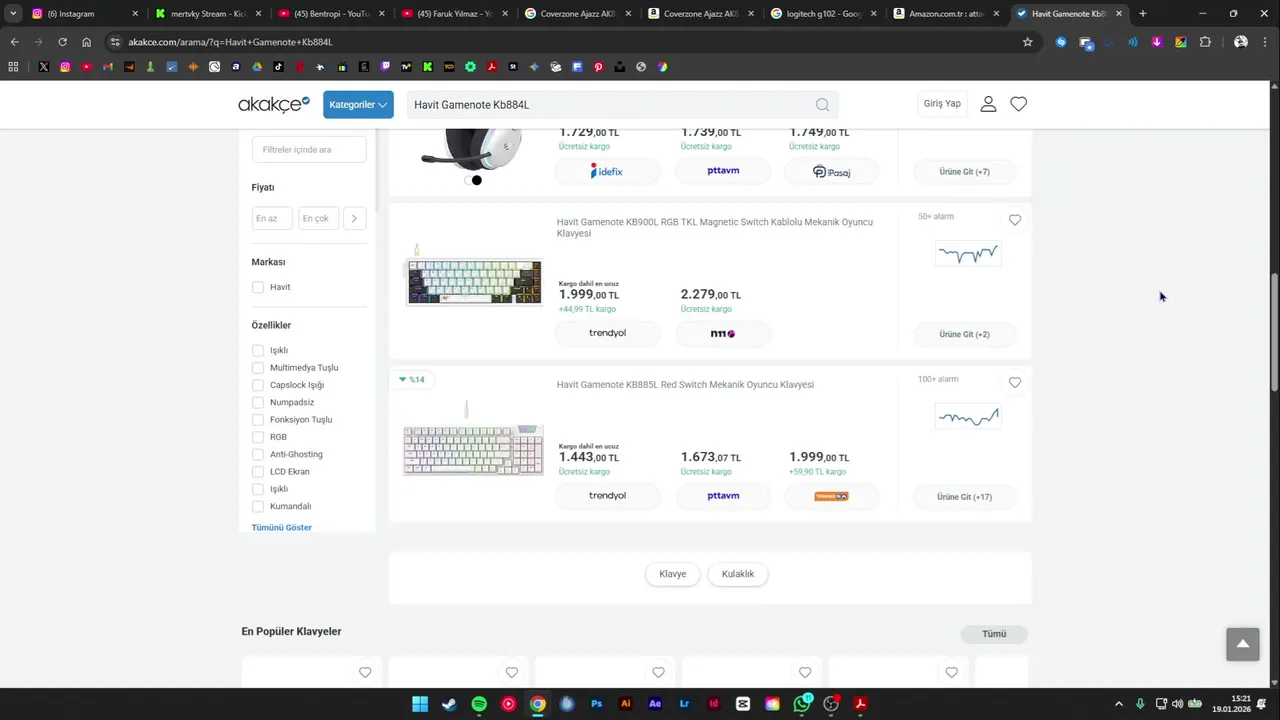Select the Fonksiyon Tuşlu filter
This screenshot has height=720, width=1280.
pos(258,420)
